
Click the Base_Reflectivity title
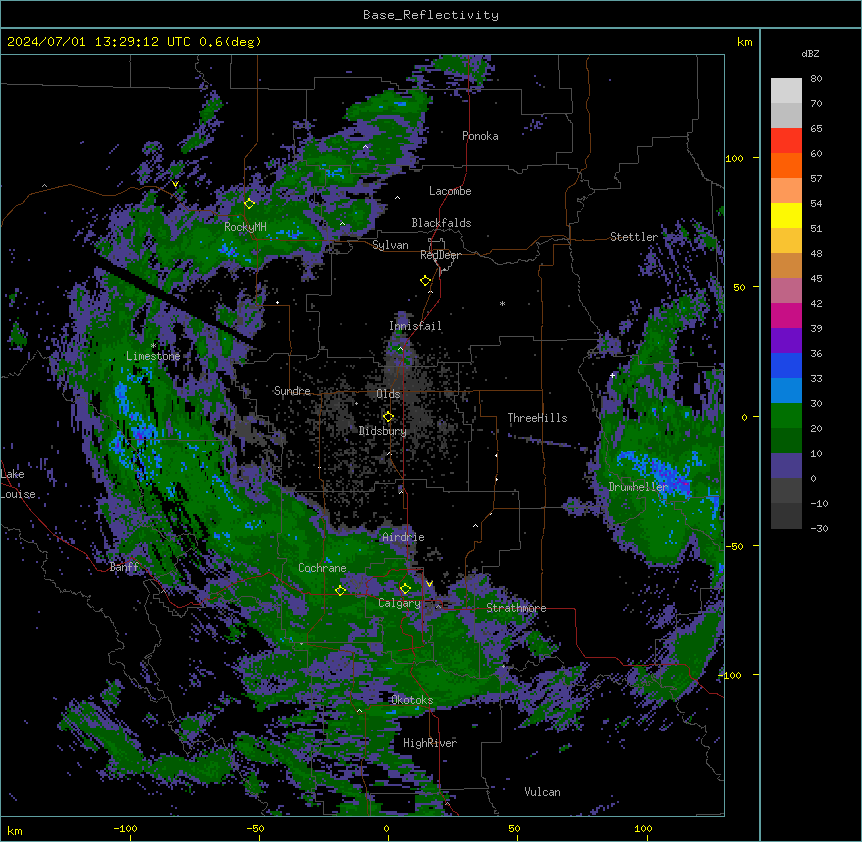(431, 15)
